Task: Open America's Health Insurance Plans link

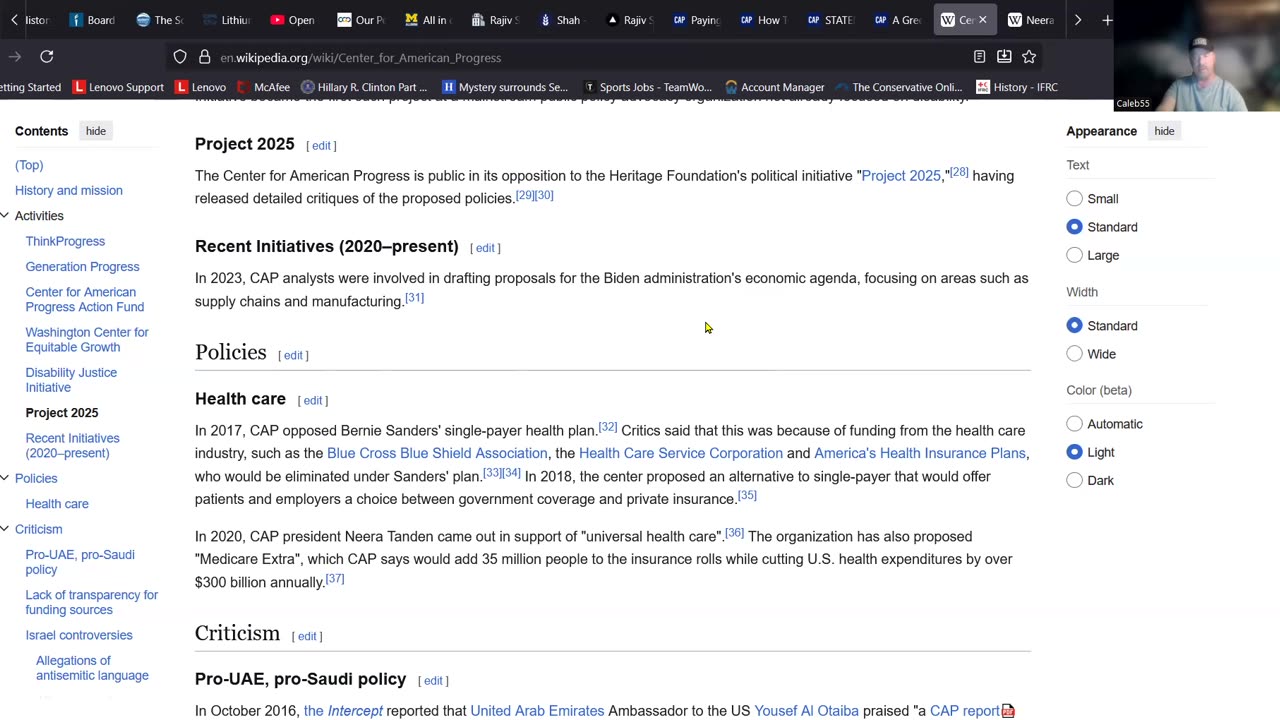Action: (x=920, y=454)
